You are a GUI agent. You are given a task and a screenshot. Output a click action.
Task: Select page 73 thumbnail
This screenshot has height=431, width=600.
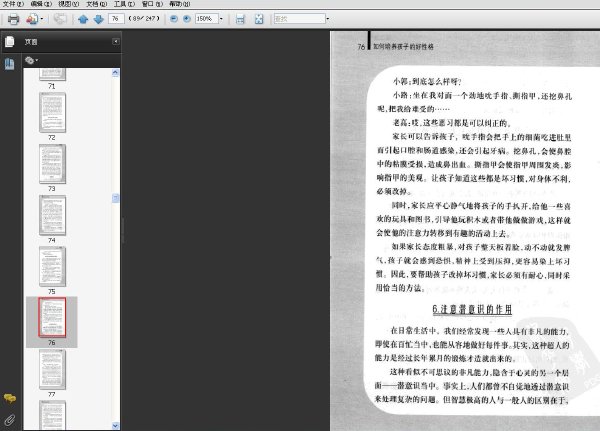52,164
